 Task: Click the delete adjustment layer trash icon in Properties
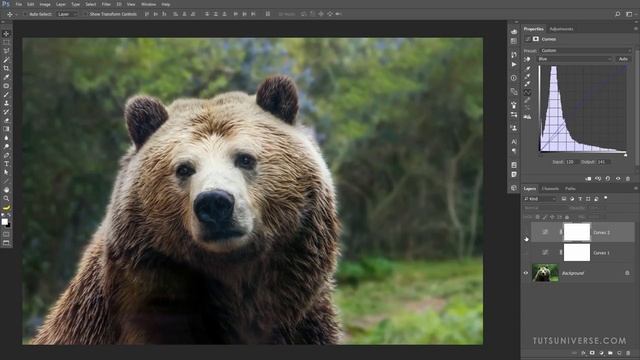pos(628,179)
